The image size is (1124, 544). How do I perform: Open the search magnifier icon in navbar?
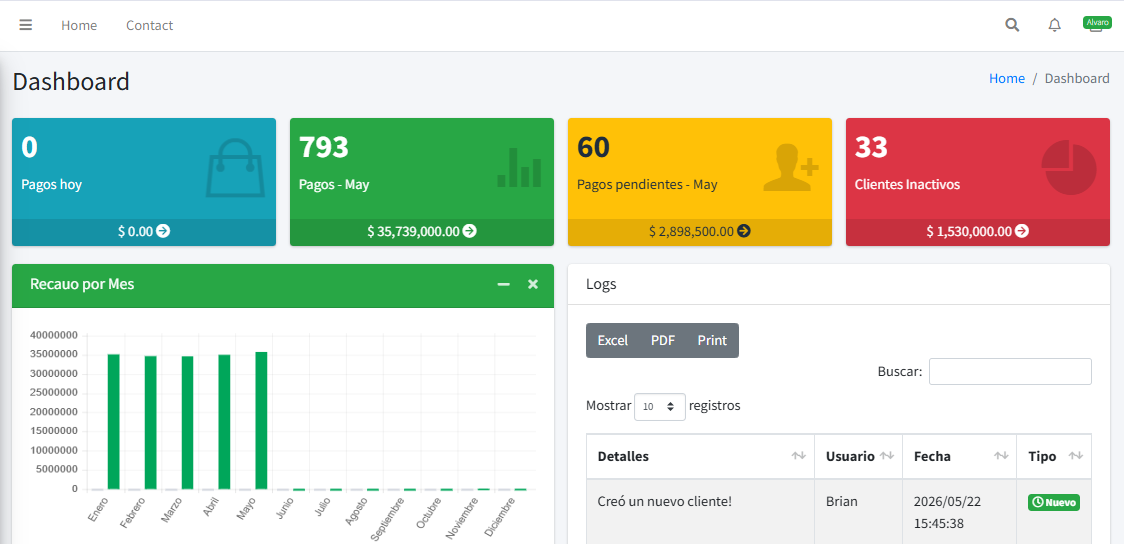(1012, 25)
